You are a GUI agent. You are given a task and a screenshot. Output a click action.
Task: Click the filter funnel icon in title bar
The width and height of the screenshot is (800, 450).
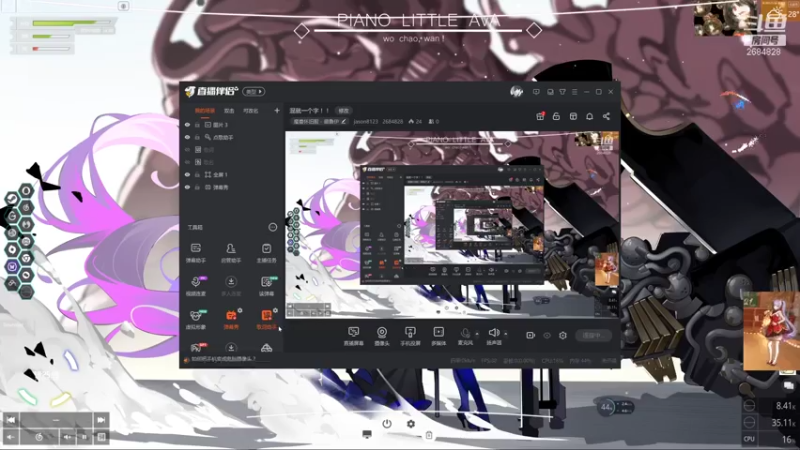pyautogui.click(x=562, y=92)
